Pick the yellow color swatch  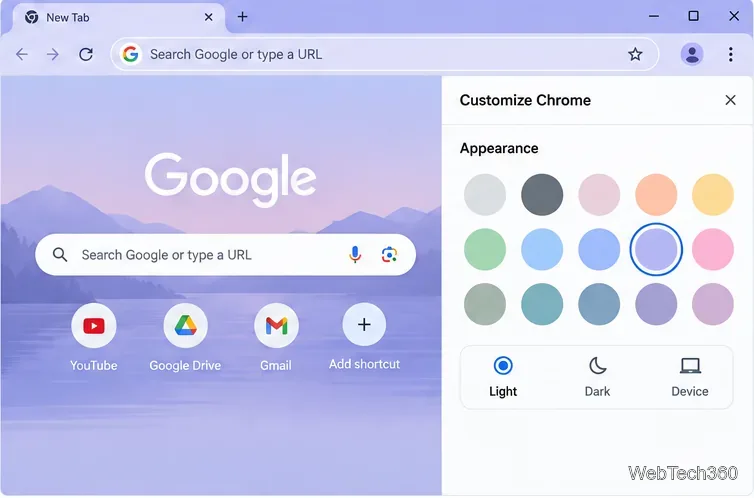tap(713, 195)
